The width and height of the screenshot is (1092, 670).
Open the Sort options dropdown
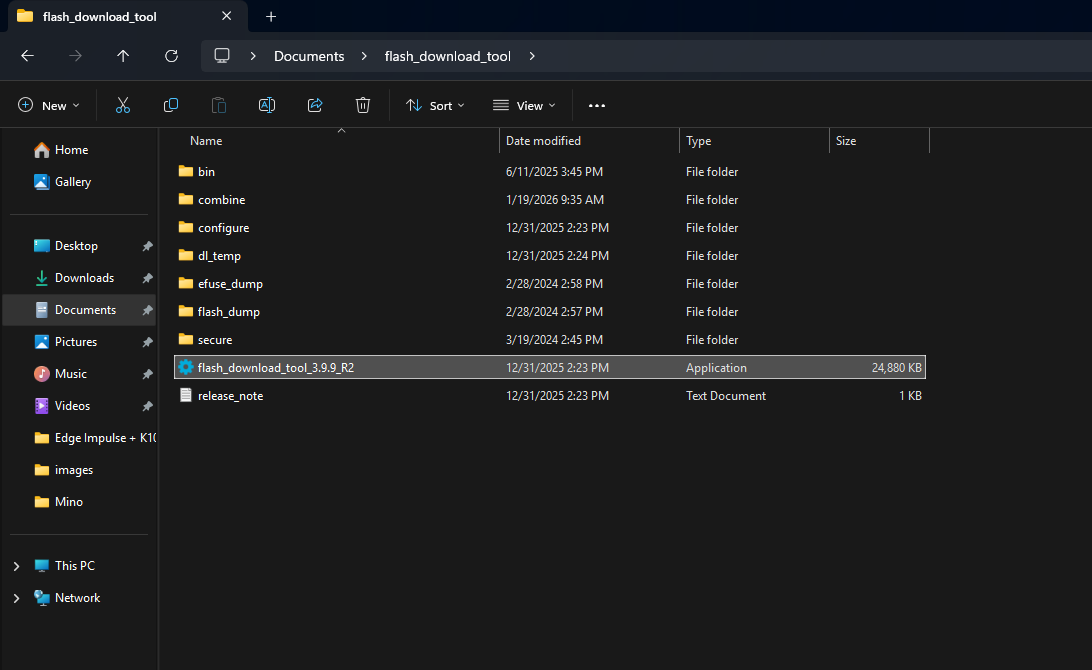pos(434,105)
